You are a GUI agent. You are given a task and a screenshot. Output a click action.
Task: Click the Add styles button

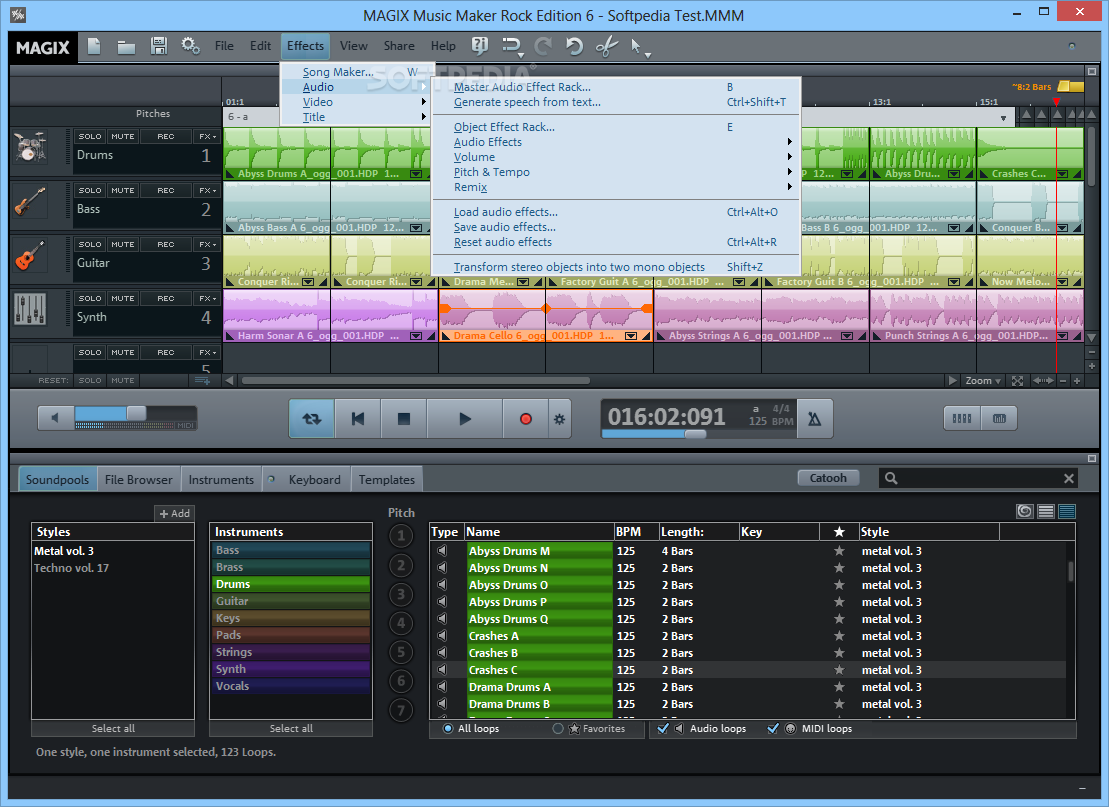(175, 513)
